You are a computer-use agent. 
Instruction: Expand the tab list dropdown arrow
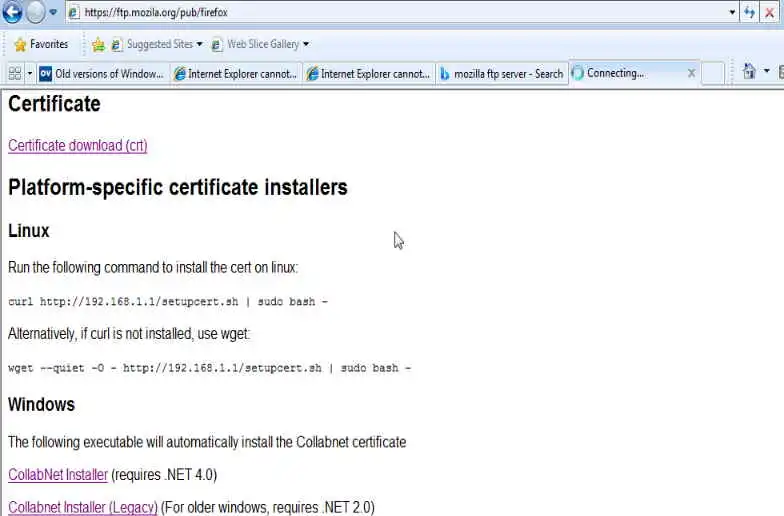30,74
